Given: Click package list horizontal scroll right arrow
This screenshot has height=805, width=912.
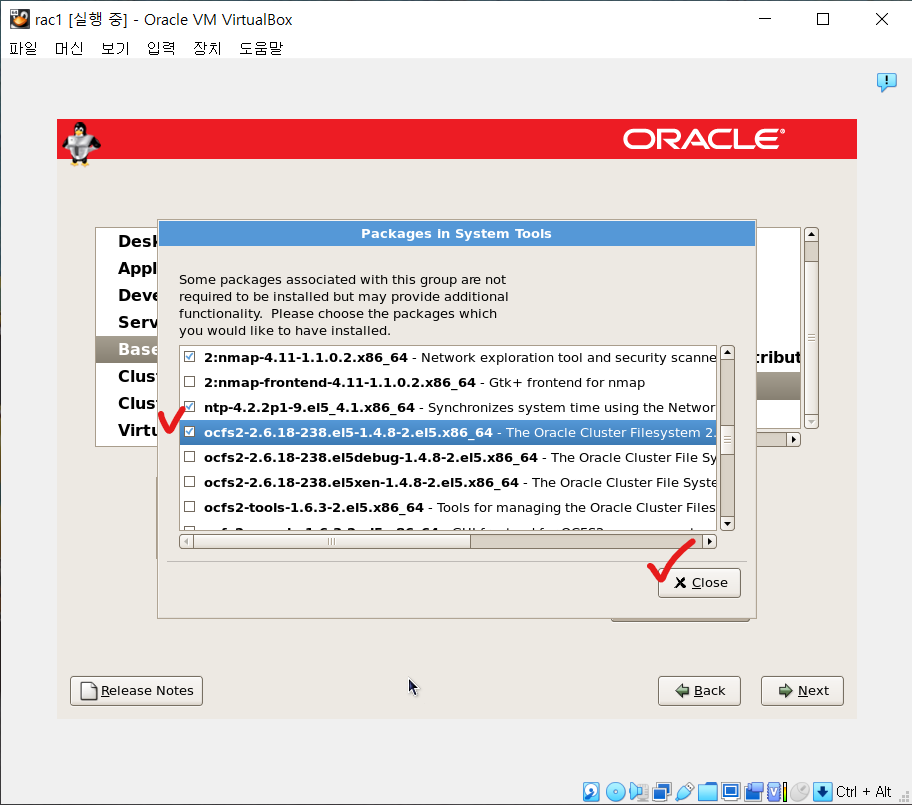Looking at the screenshot, I should coord(709,542).
